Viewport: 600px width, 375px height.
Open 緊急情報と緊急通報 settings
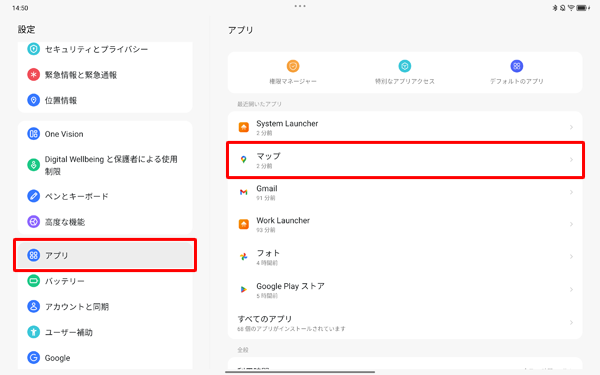coord(105,75)
